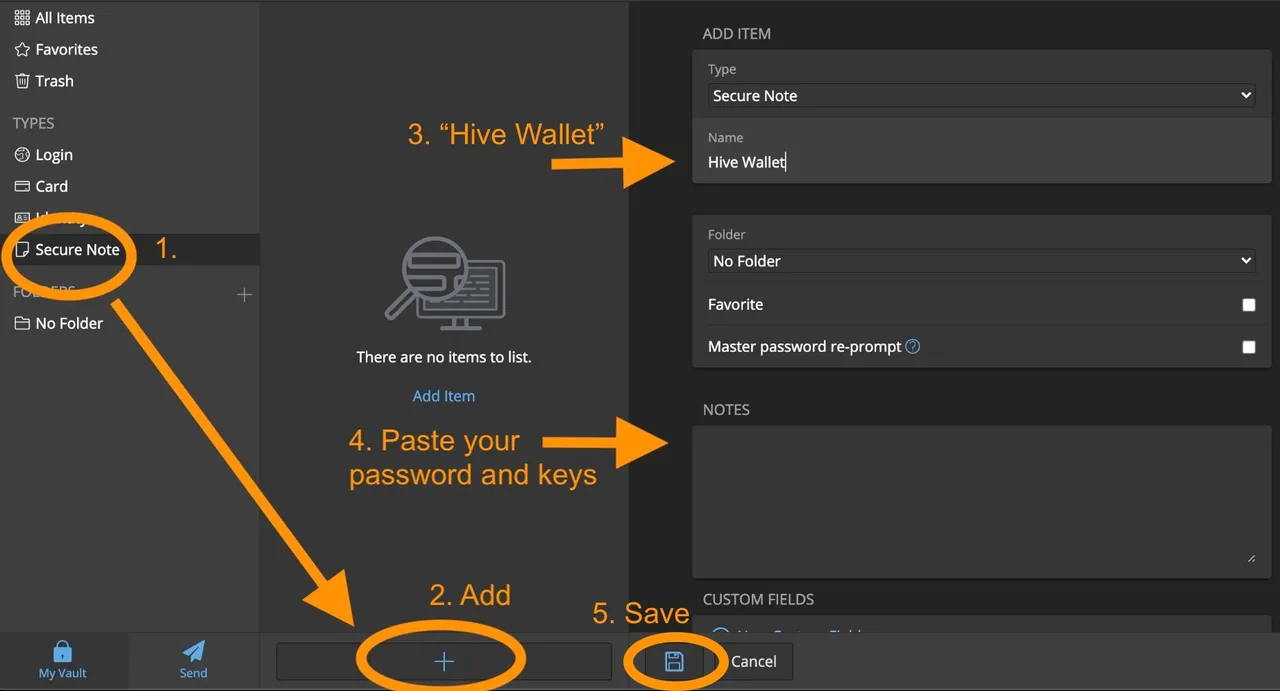Click the All Items grid icon
Viewport: 1280px width, 691px height.
(x=22, y=17)
